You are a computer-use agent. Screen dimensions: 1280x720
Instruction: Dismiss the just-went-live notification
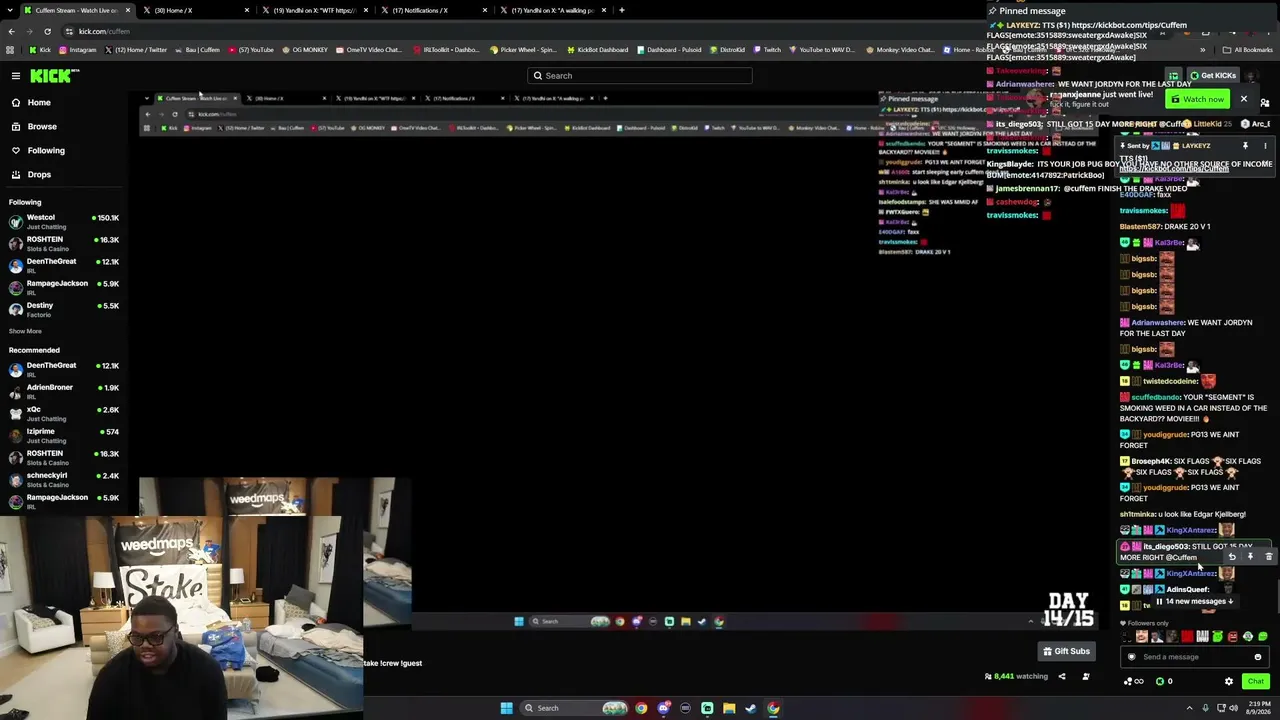pyautogui.click(x=1244, y=99)
